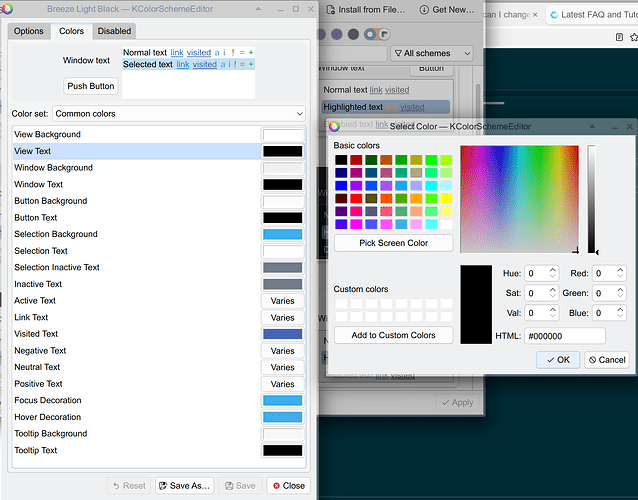Click the link sample in Normal text preview

point(177,52)
